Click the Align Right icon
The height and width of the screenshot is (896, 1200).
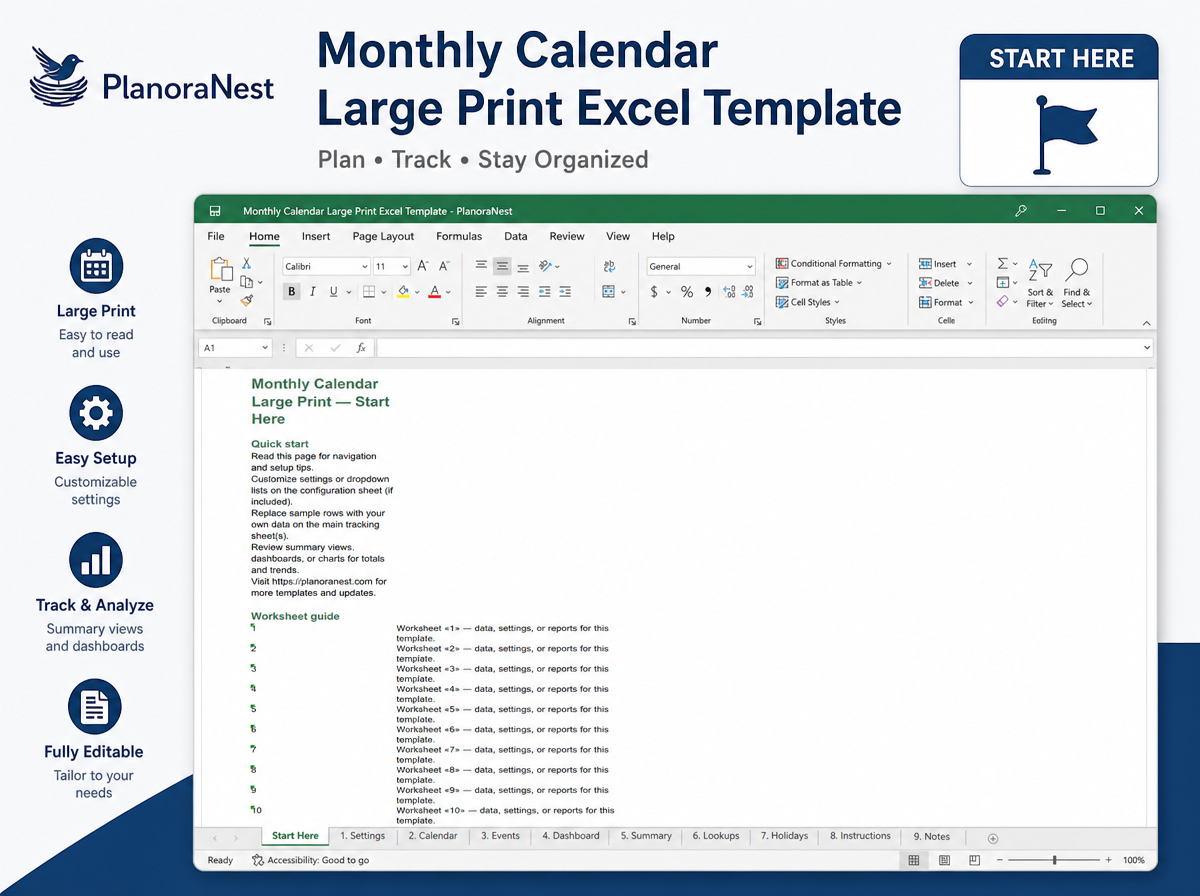(523, 292)
